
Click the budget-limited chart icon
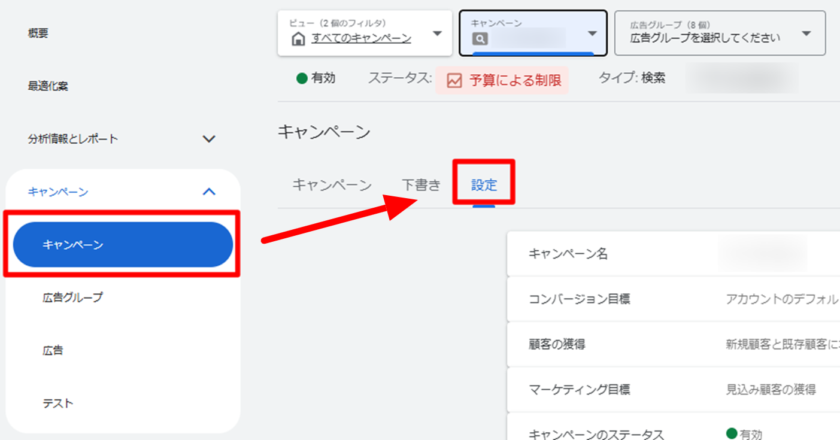tap(454, 80)
